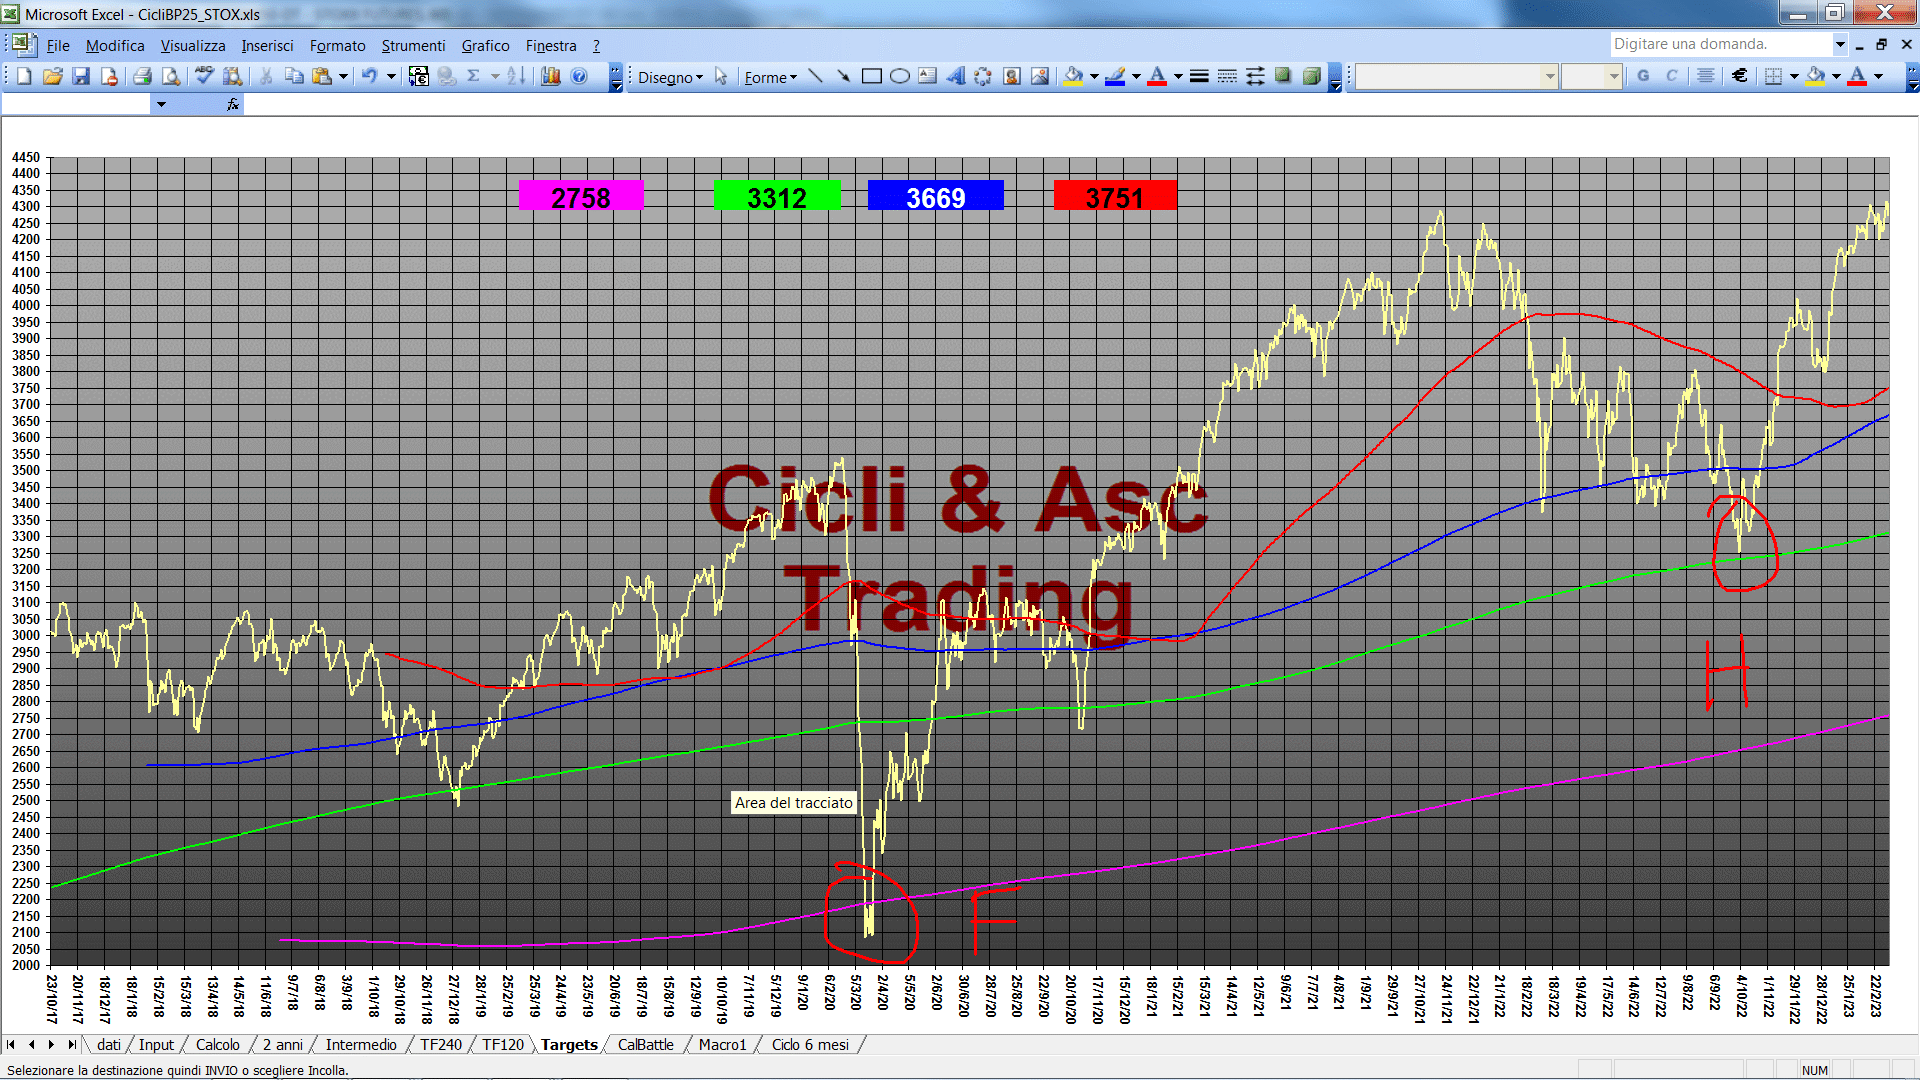Viewport: 1920px width, 1080px height.
Task: Open the File menu
Action: 58,46
